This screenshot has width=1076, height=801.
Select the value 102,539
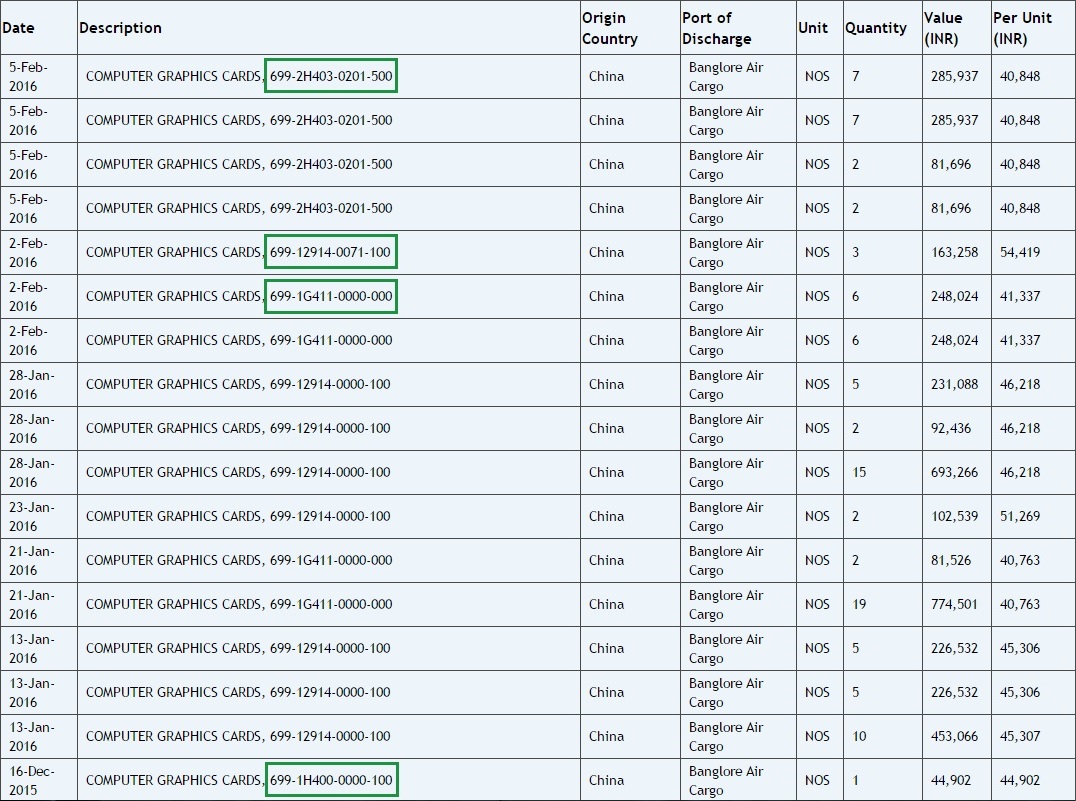pos(955,516)
